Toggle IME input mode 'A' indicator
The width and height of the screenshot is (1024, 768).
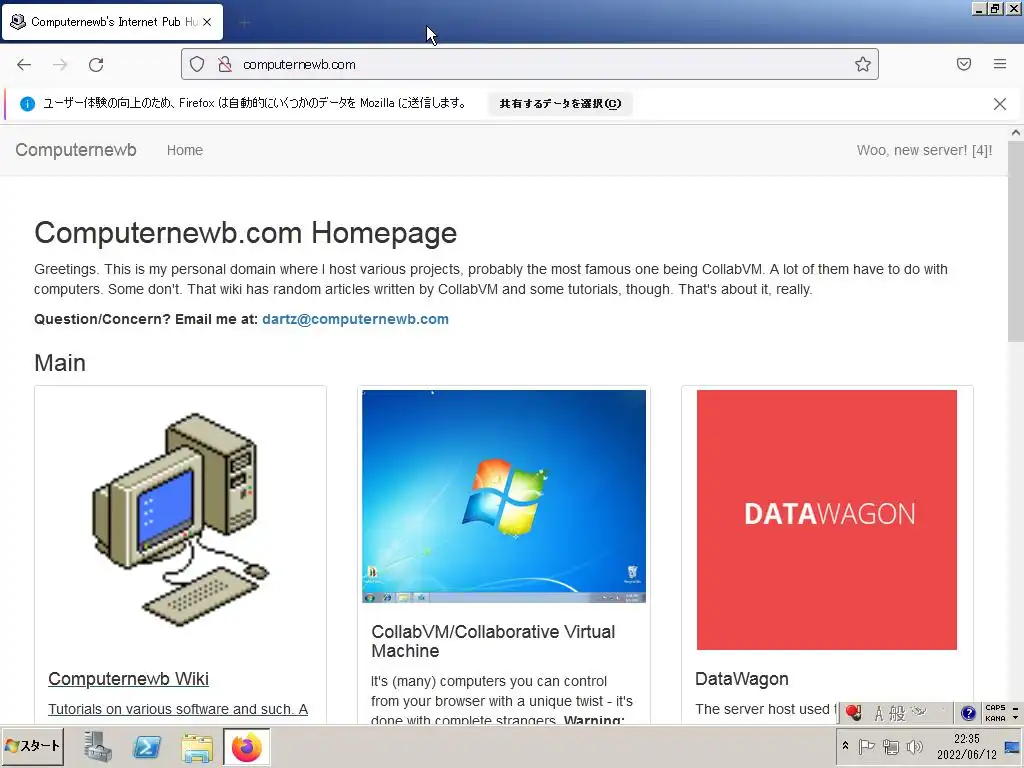pyautogui.click(x=879, y=713)
